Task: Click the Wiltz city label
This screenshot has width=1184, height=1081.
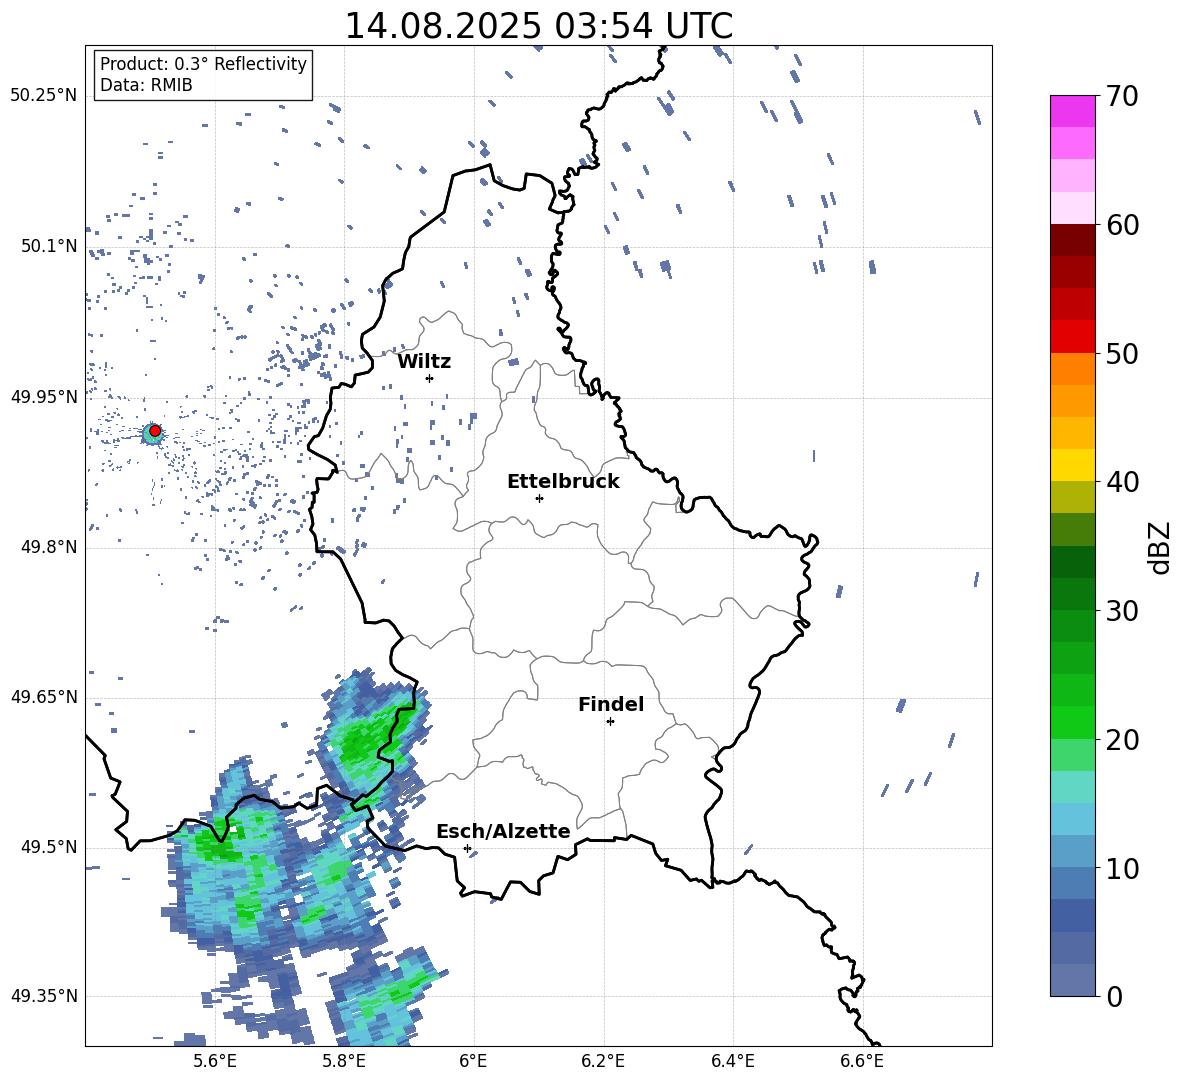Action: click(x=424, y=362)
